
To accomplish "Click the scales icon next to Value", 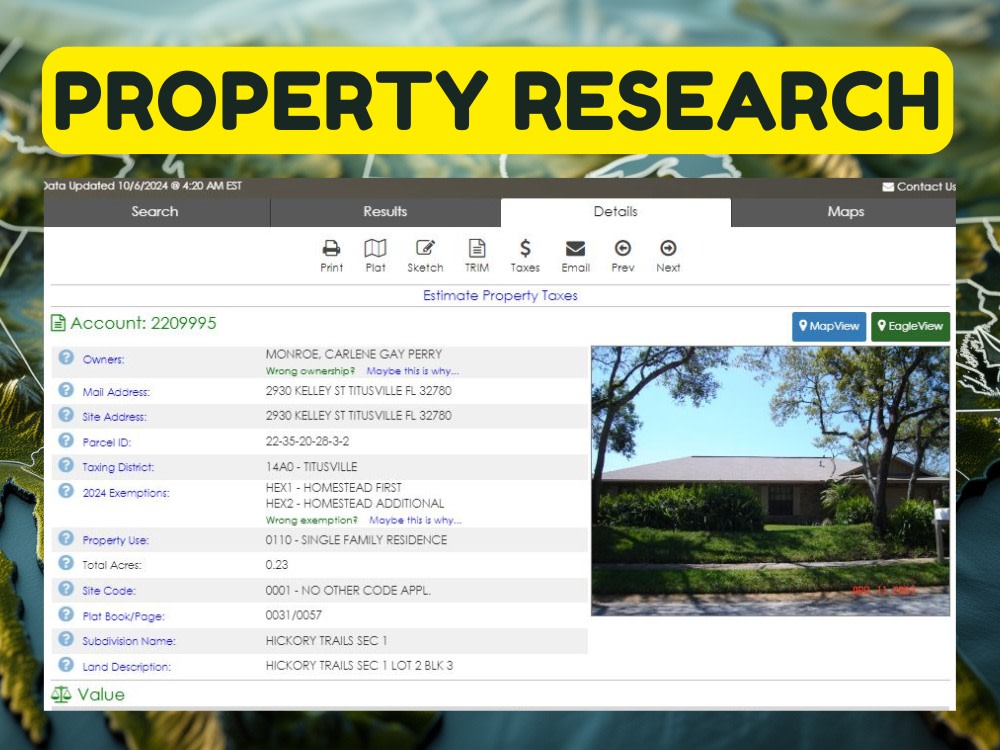I will (61, 695).
